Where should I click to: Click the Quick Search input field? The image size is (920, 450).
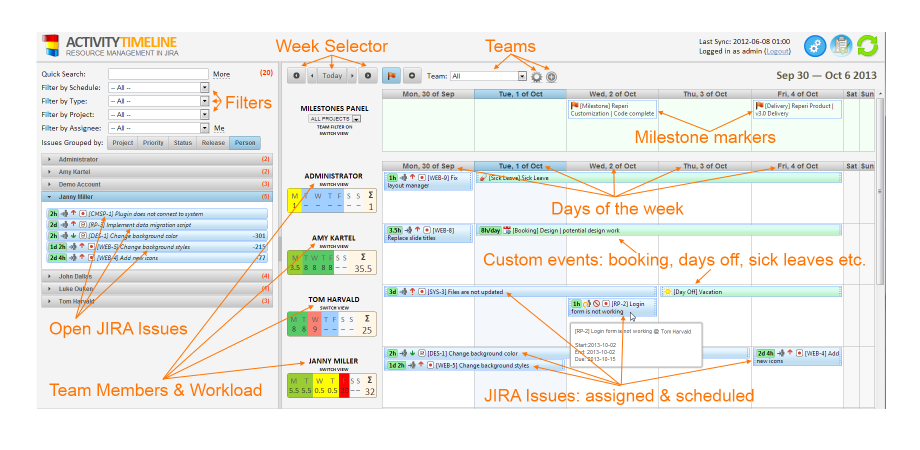click(x=158, y=73)
